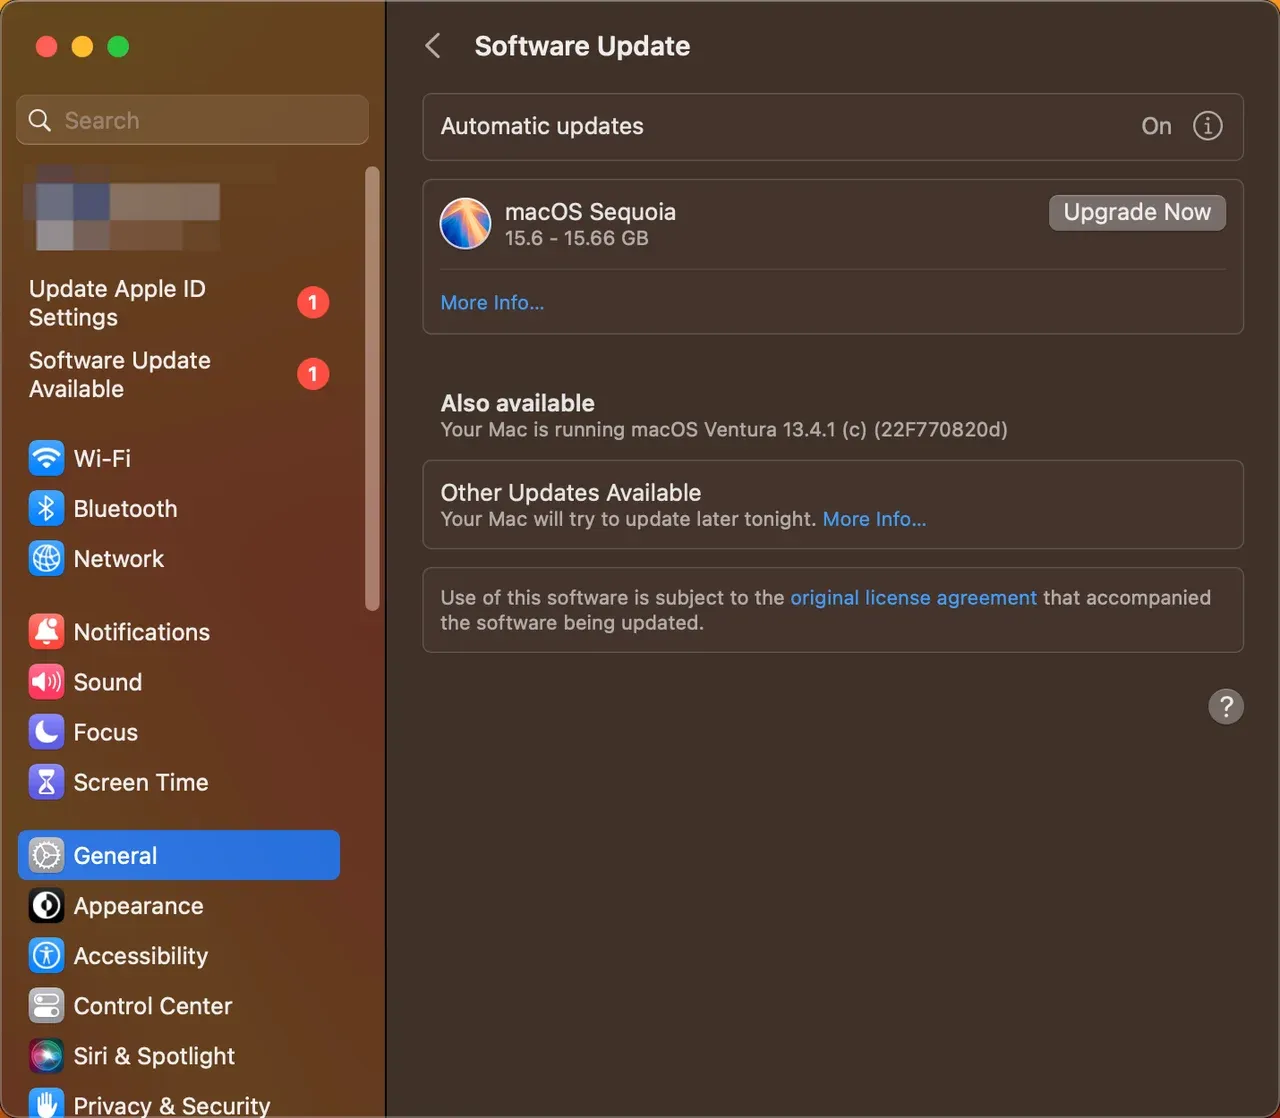The width and height of the screenshot is (1280, 1118).
Task: Click the search magnifier icon
Action: point(40,120)
